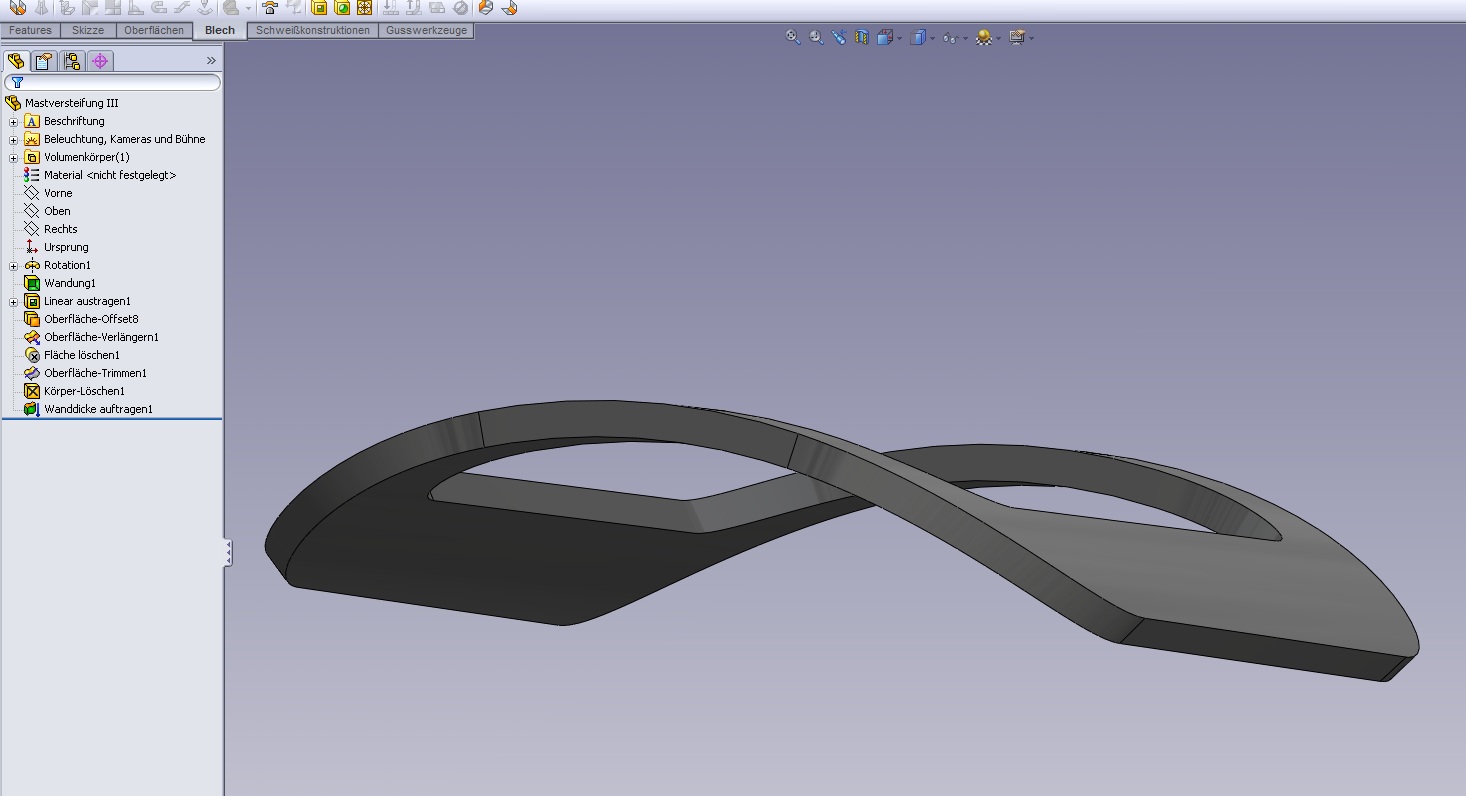Expand the Volumenkörper(1) folder

click(x=13, y=158)
